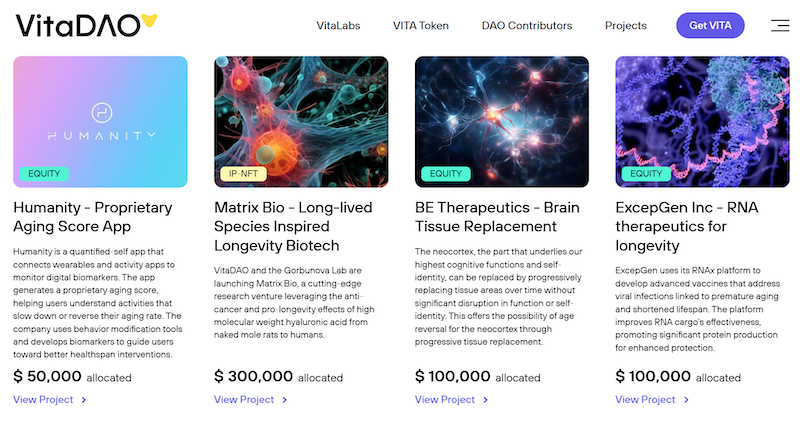
Task: Open the VitaLabs menu item
Action: 338,25
